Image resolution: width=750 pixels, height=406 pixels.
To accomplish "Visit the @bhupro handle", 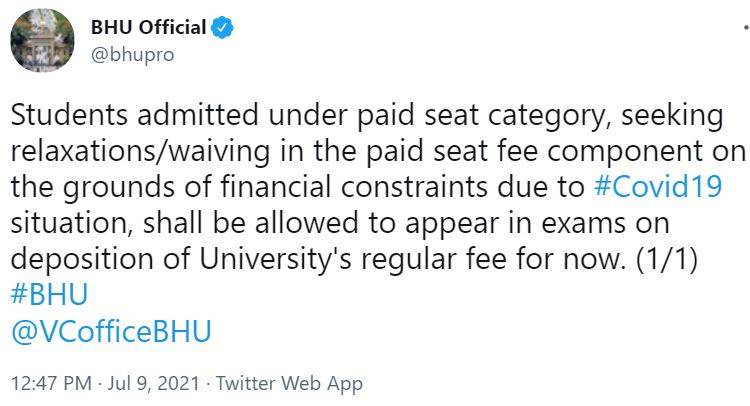I will (x=133, y=54).
